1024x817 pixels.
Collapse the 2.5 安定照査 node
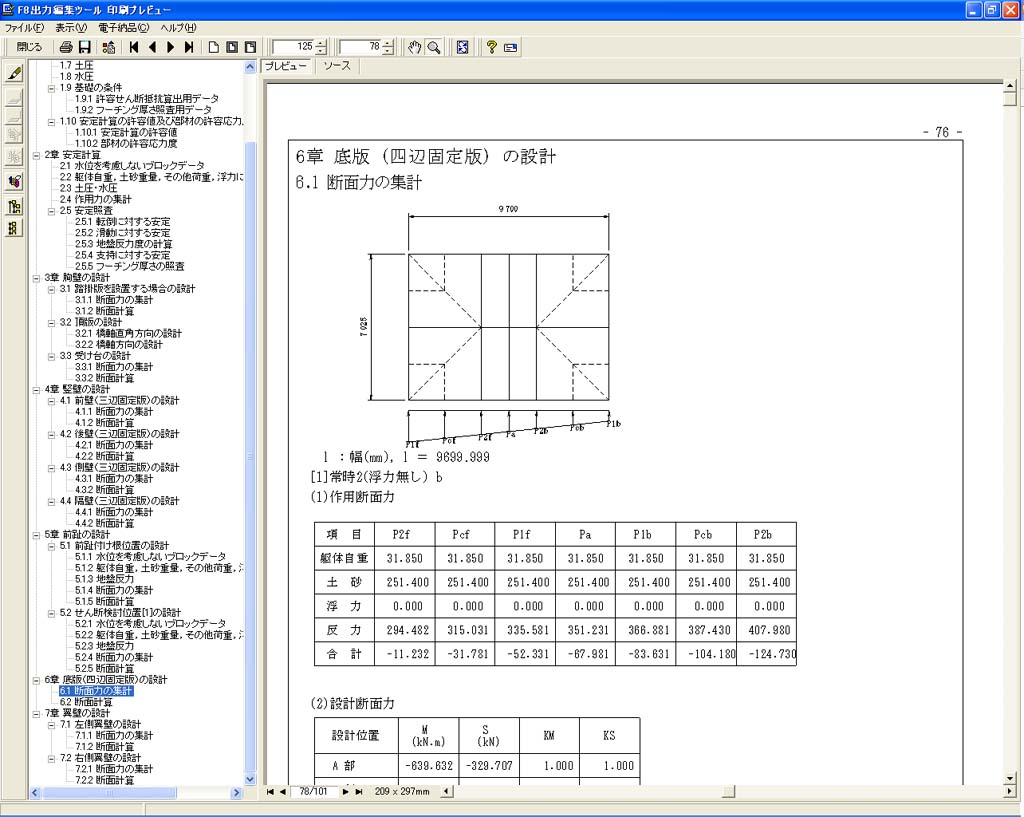[x=52, y=211]
